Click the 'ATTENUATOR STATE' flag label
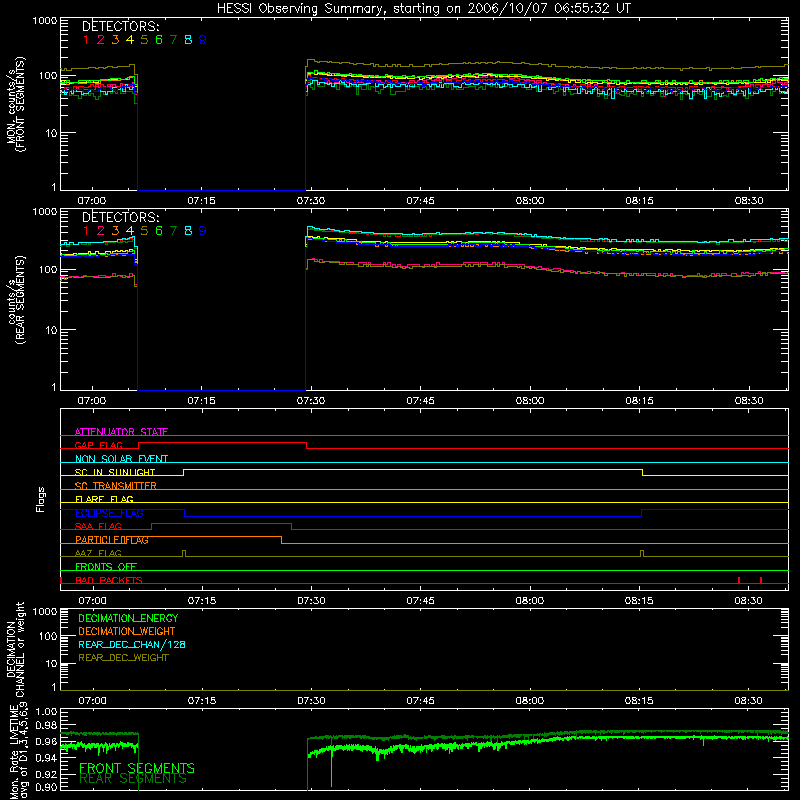800x800 pixels. 121,432
